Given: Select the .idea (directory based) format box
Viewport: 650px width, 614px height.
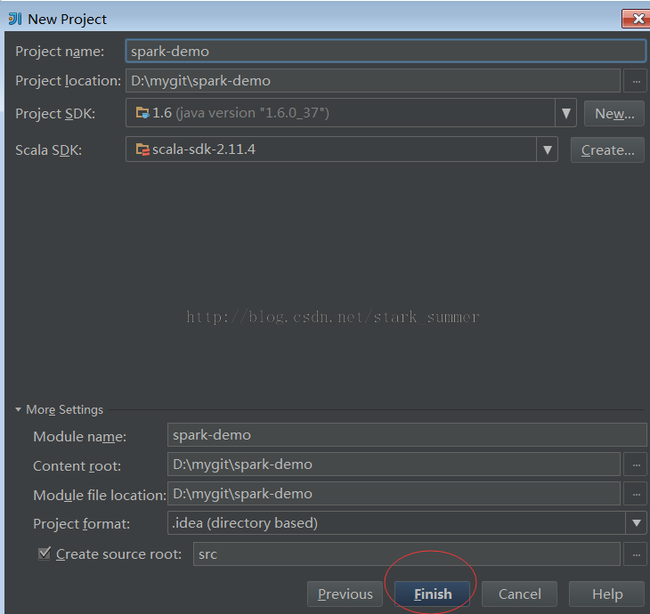Looking at the screenshot, I should tap(407, 523).
